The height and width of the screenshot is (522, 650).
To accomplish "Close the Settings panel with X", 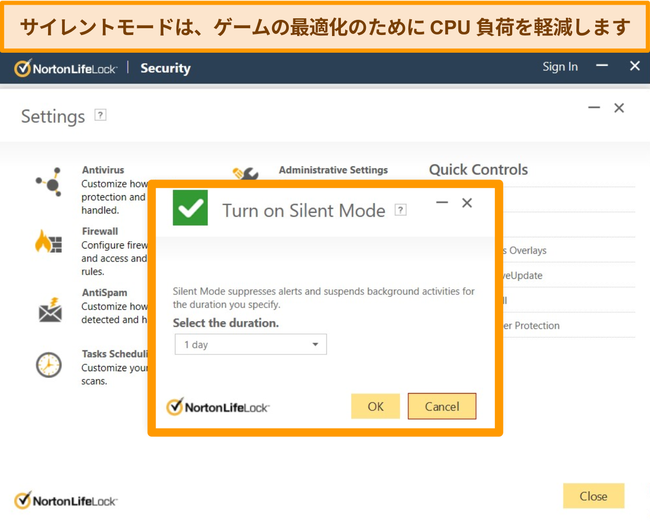I will click(x=619, y=108).
